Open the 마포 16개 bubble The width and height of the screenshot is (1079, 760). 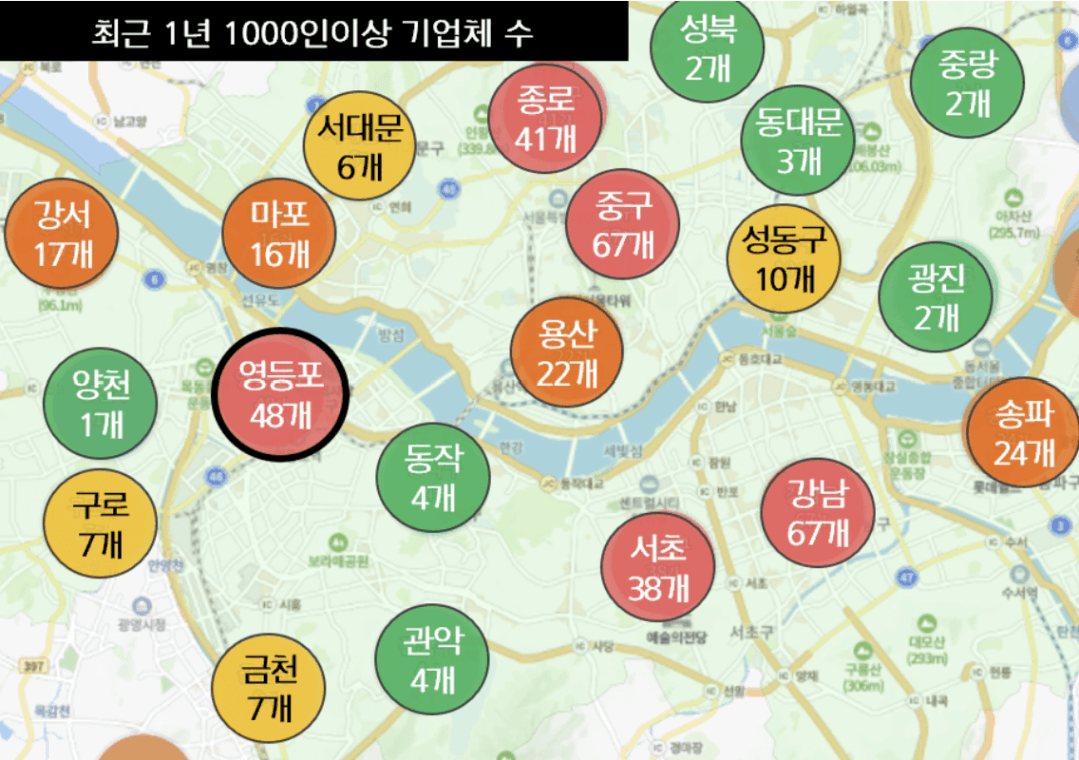(x=279, y=234)
